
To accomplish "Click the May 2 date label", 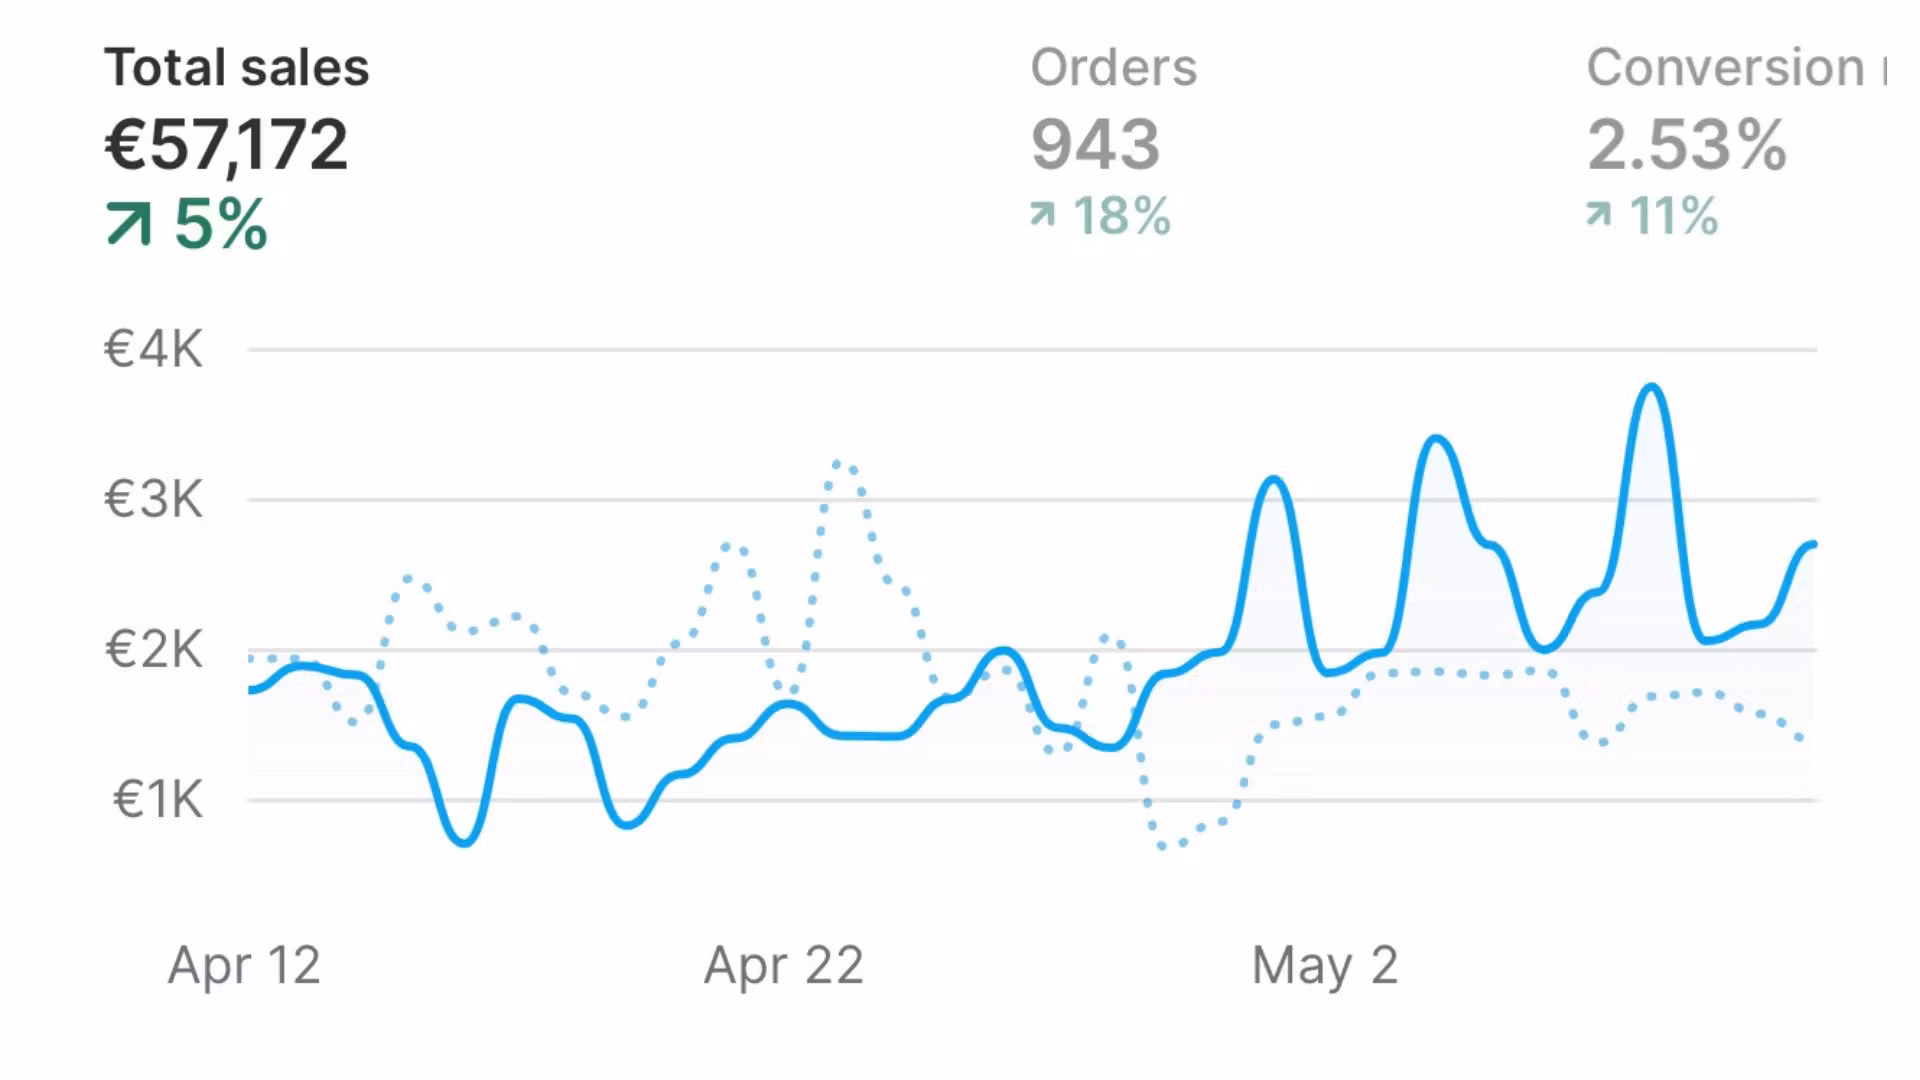I will tap(1324, 966).
